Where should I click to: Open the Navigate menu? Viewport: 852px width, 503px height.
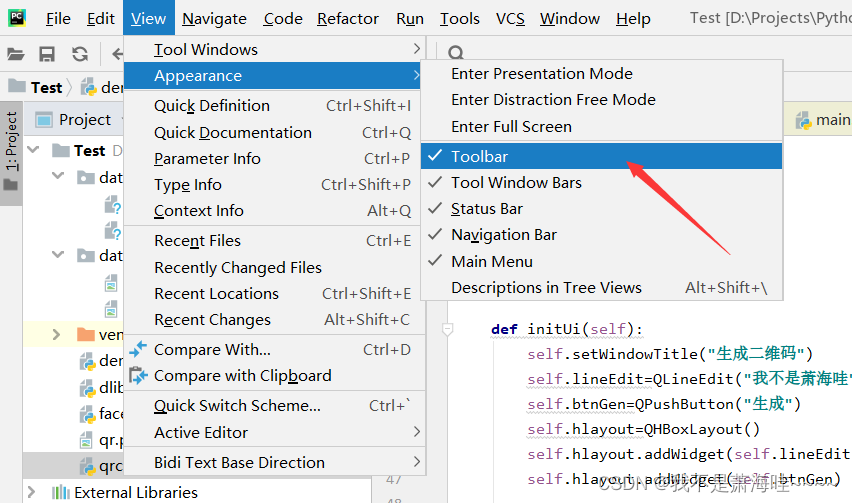214,18
